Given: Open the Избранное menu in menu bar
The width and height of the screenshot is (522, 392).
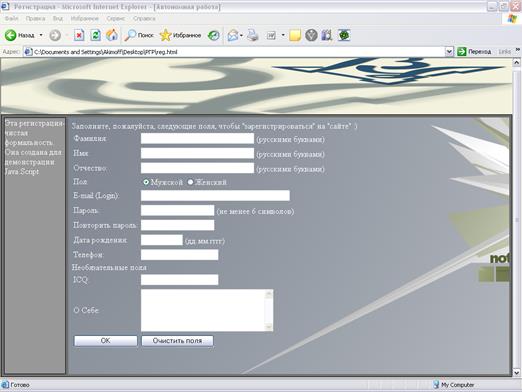Looking at the screenshot, I should 85,18.
